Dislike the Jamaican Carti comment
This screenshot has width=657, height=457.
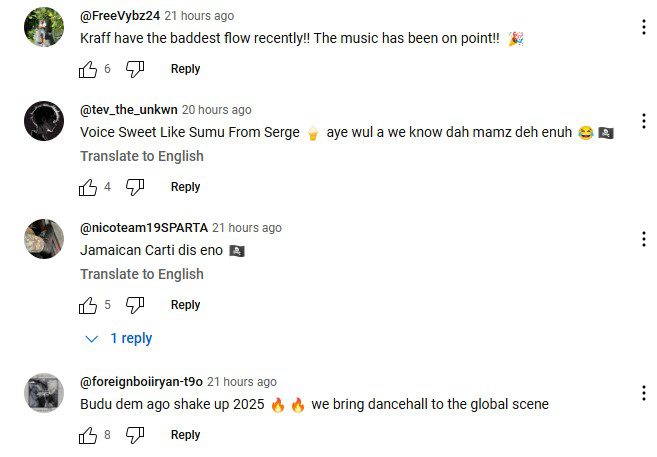(136, 305)
